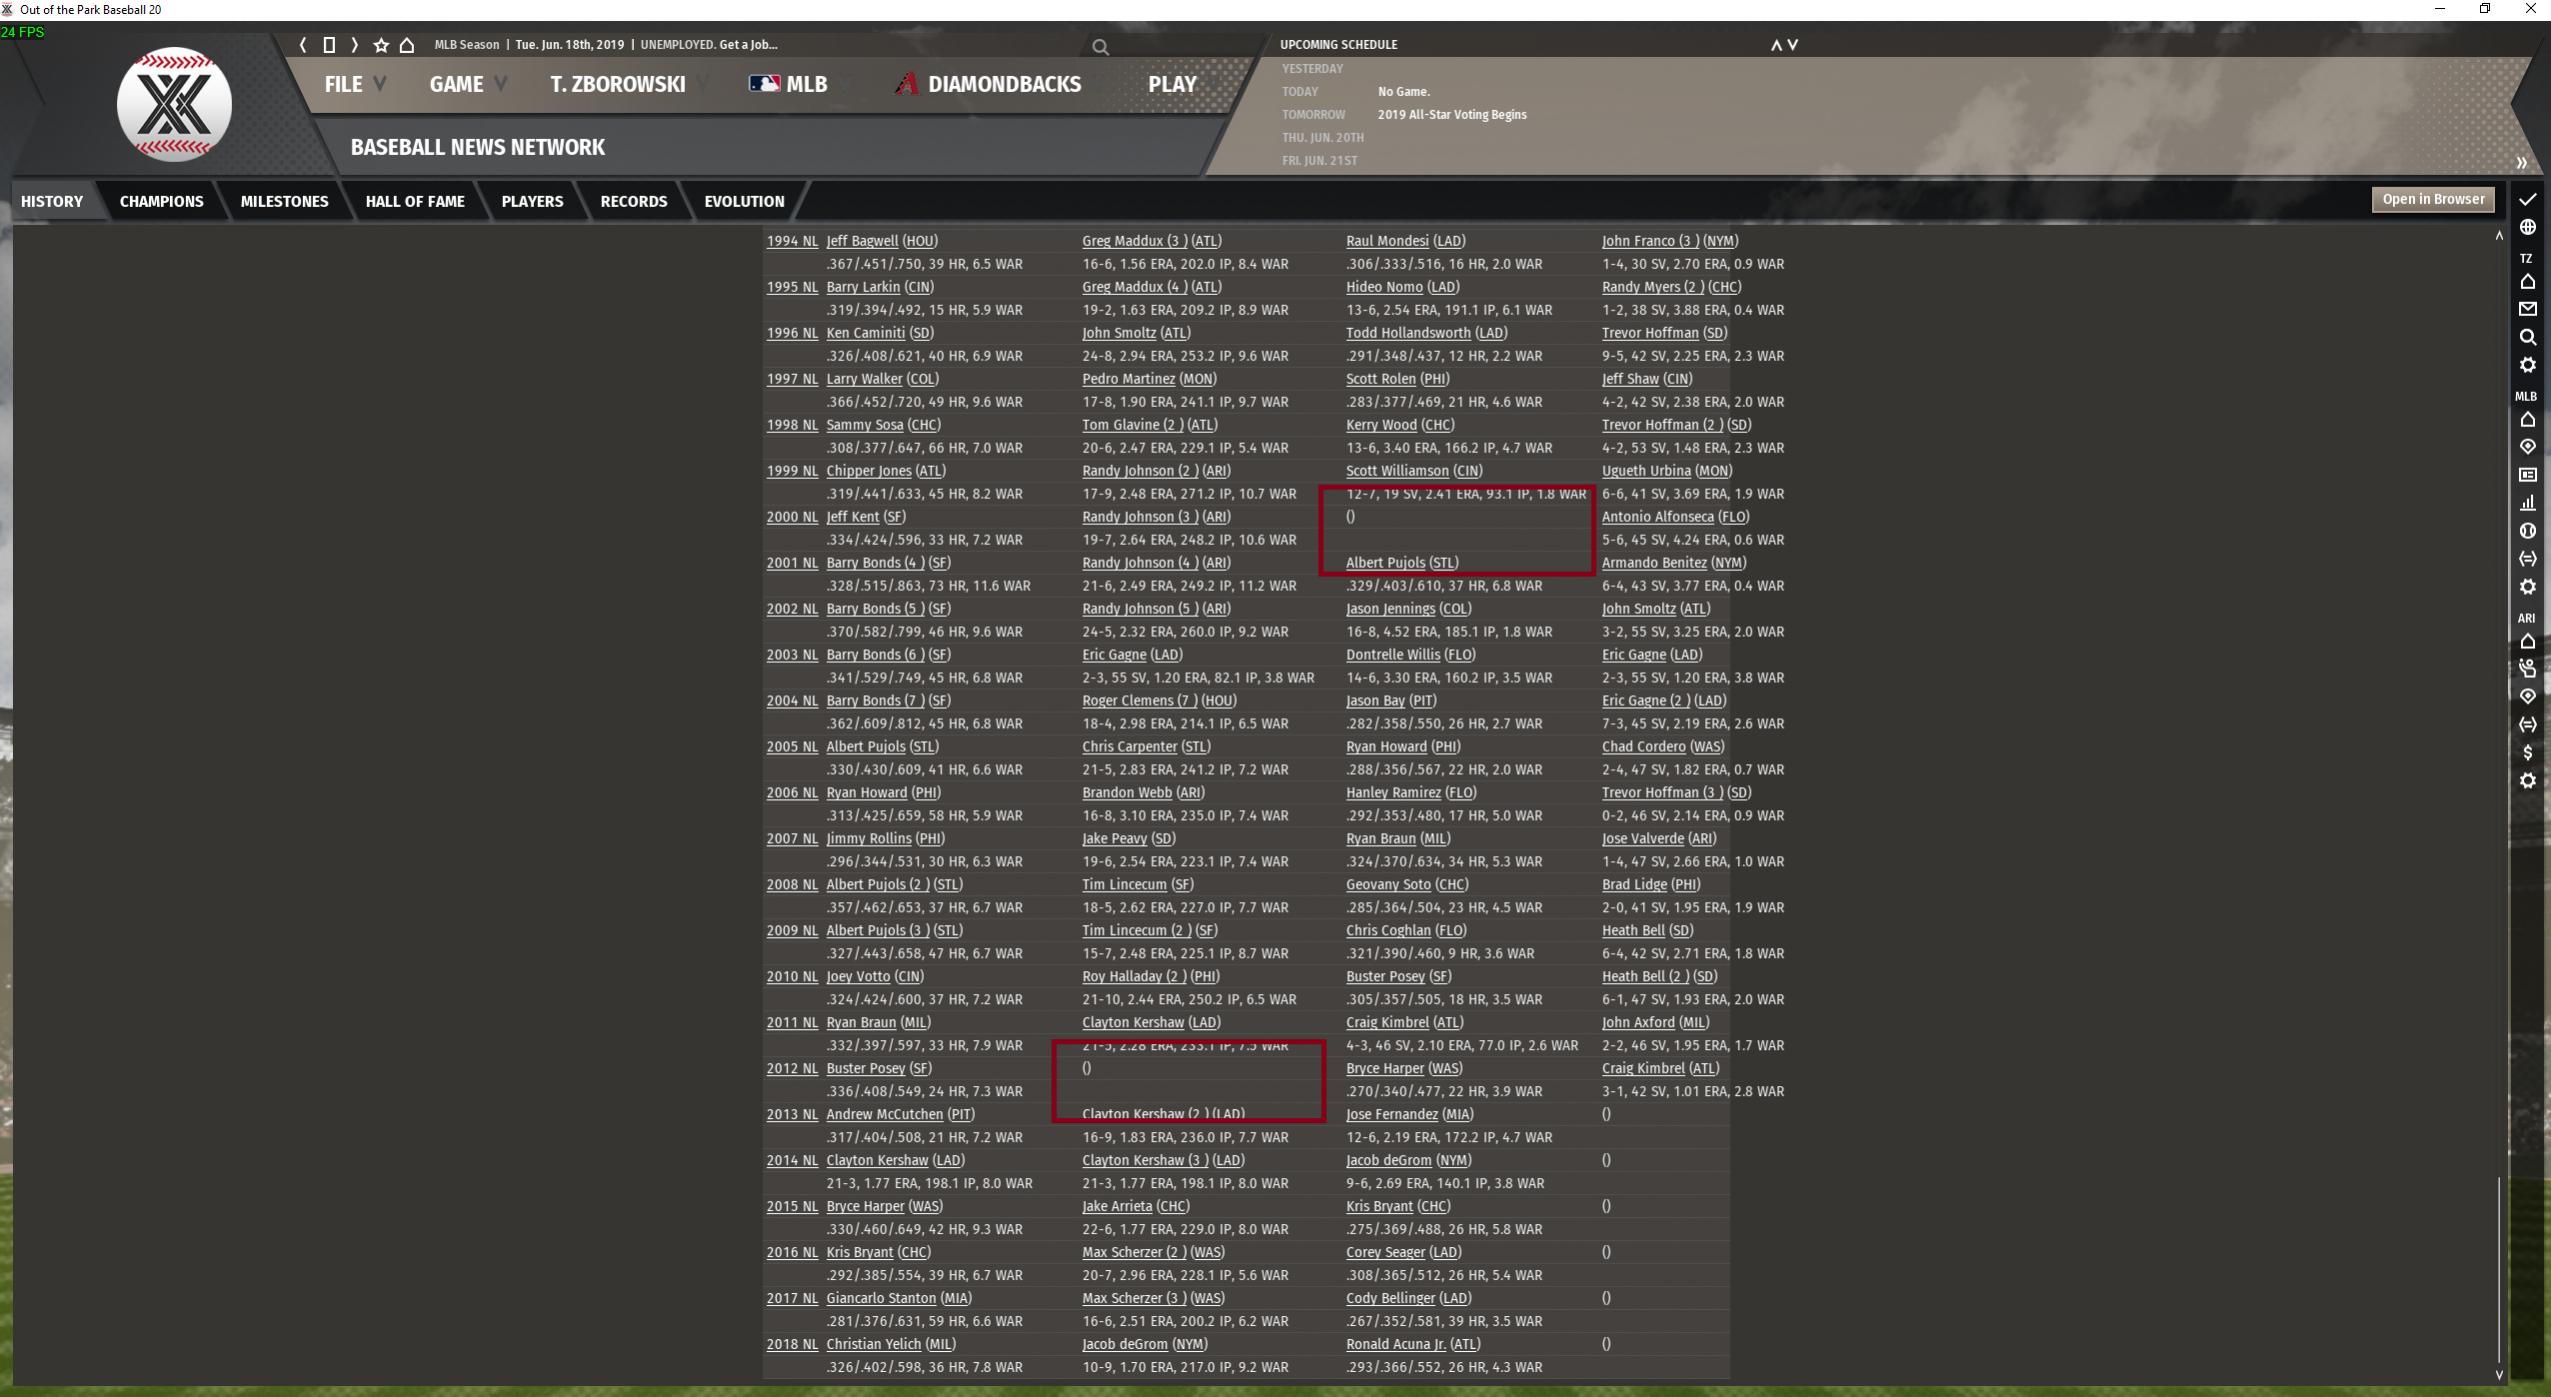Click the rectangle icon between navigation arrows
The width and height of the screenshot is (2551, 1397).
click(x=329, y=45)
